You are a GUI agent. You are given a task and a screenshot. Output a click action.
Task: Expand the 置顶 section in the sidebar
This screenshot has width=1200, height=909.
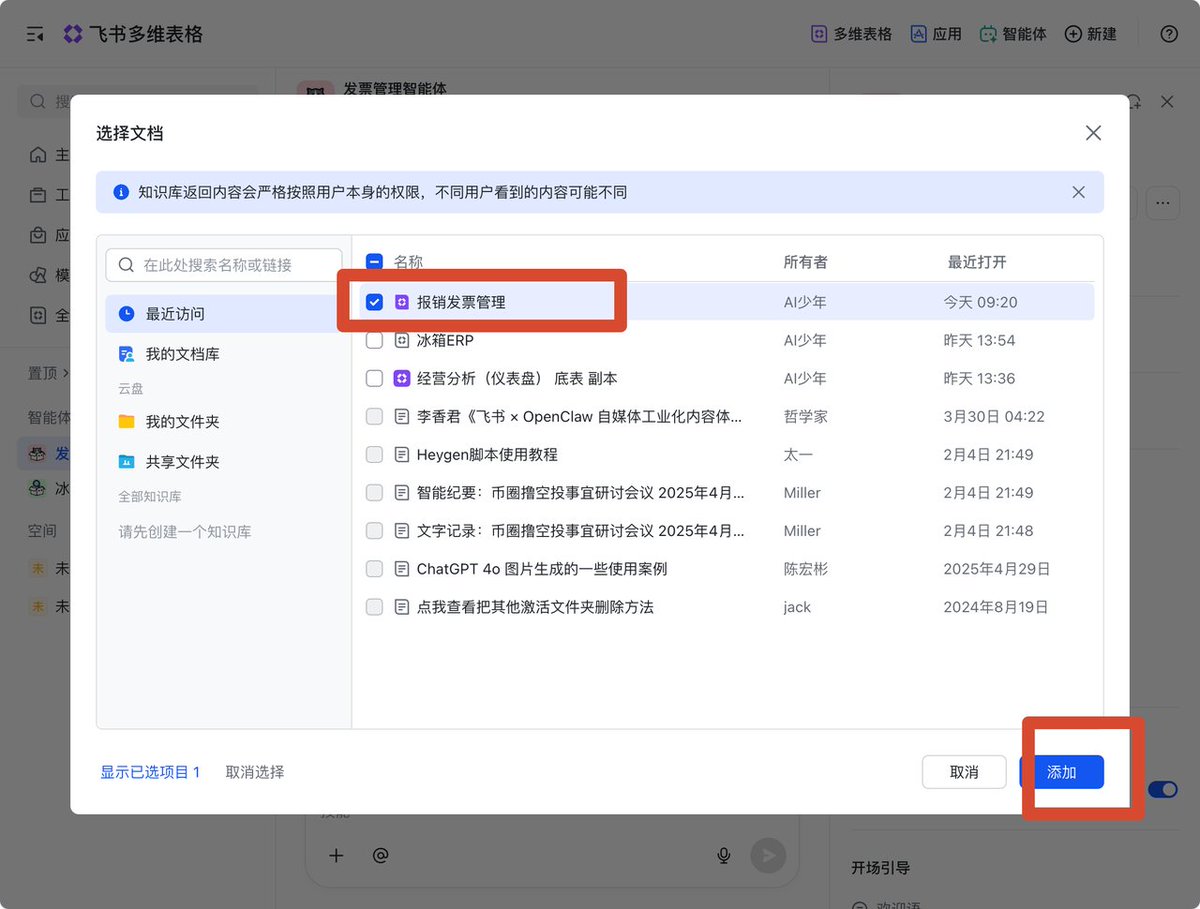coord(47,373)
